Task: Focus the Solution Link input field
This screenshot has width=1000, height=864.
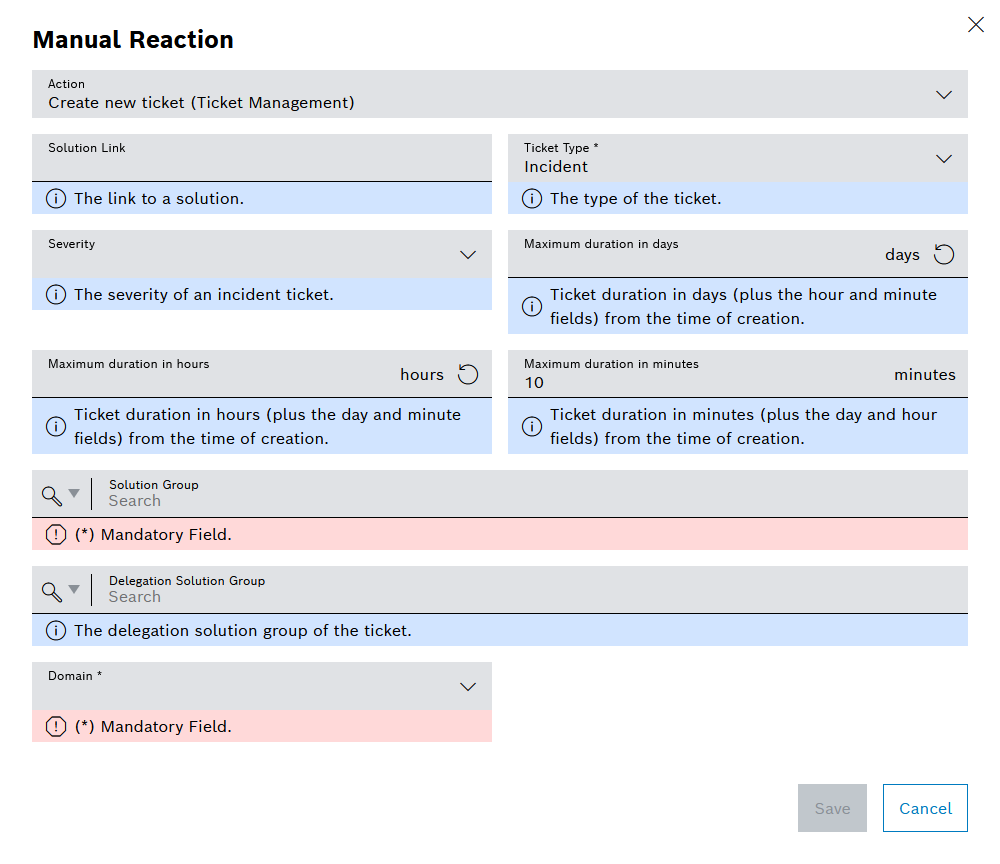Action: coord(260,166)
